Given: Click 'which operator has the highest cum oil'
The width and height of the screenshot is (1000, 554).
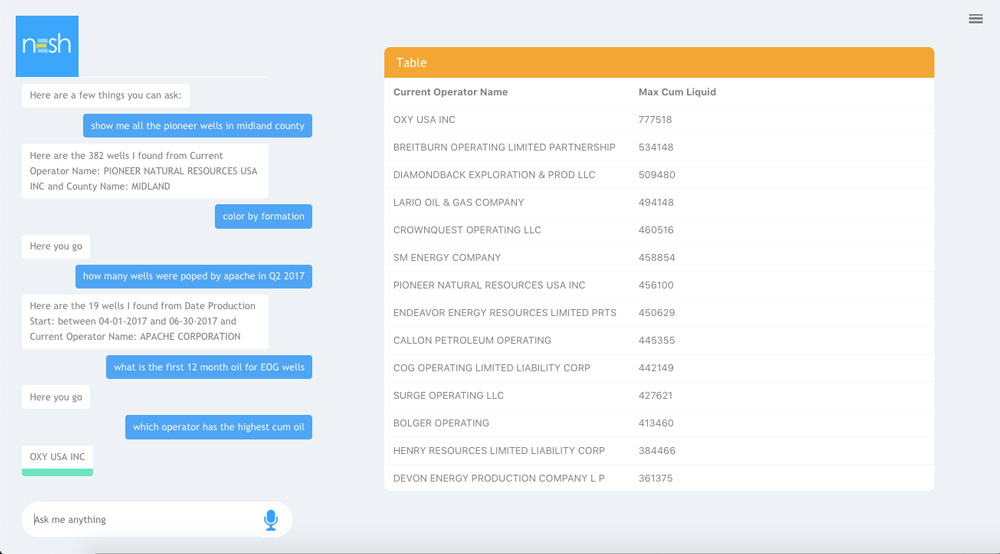Looking at the screenshot, I should [218, 427].
